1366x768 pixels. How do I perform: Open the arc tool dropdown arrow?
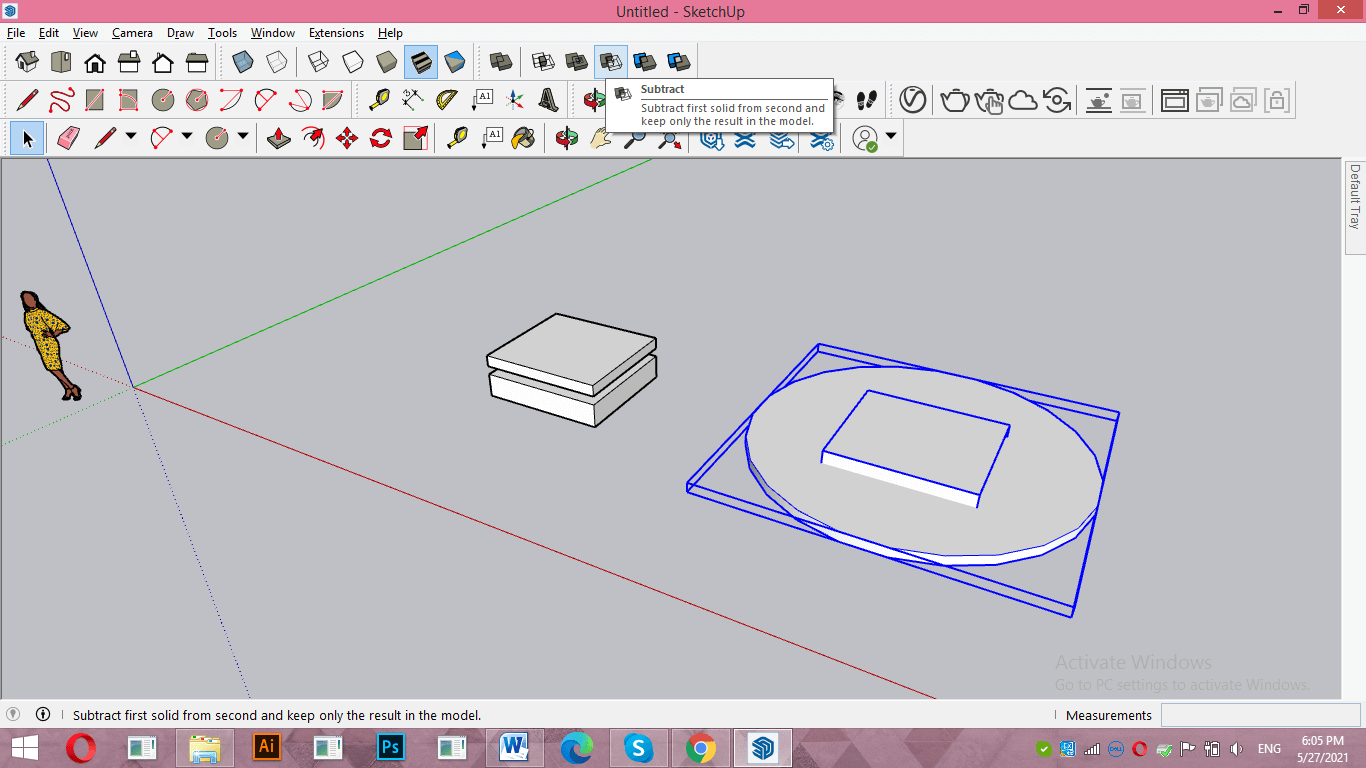click(x=186, y=136)
